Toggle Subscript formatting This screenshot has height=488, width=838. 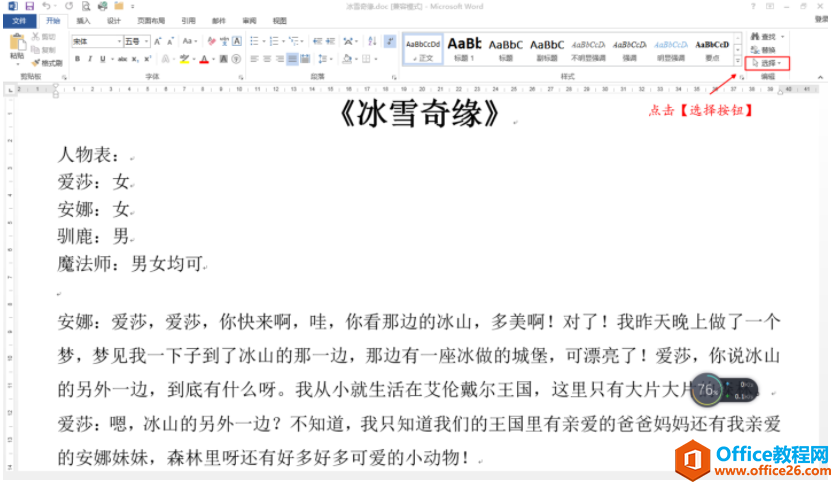pos(135,59)
